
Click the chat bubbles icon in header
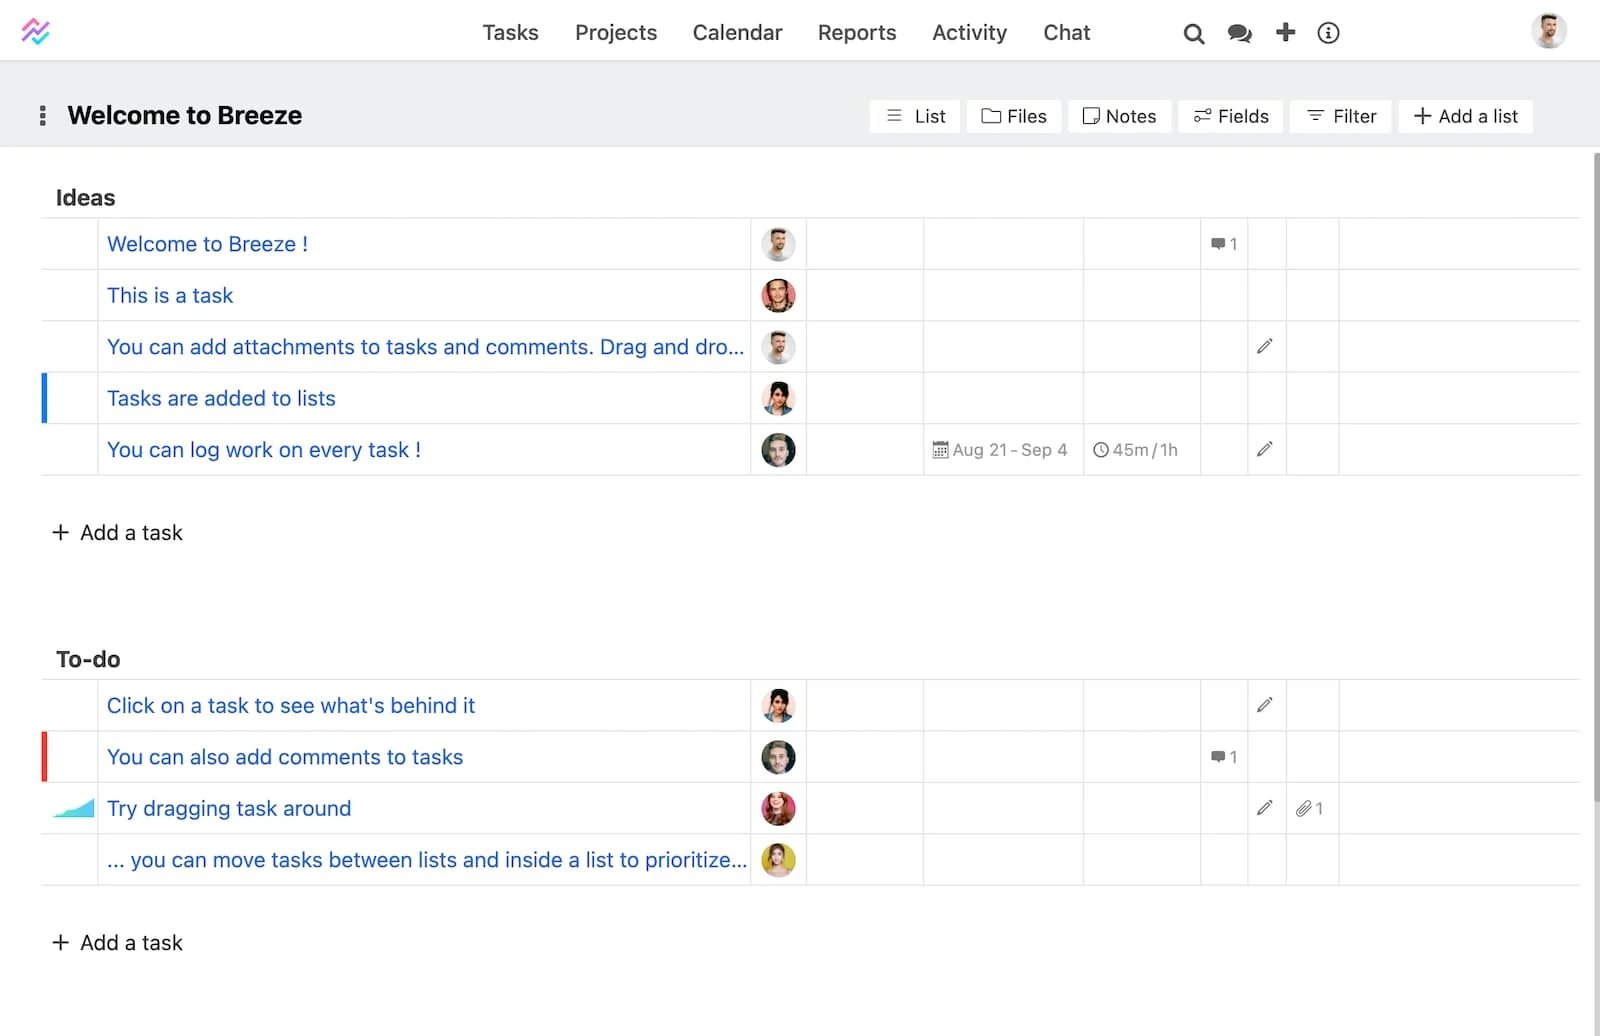click(x=1239, y=33)
